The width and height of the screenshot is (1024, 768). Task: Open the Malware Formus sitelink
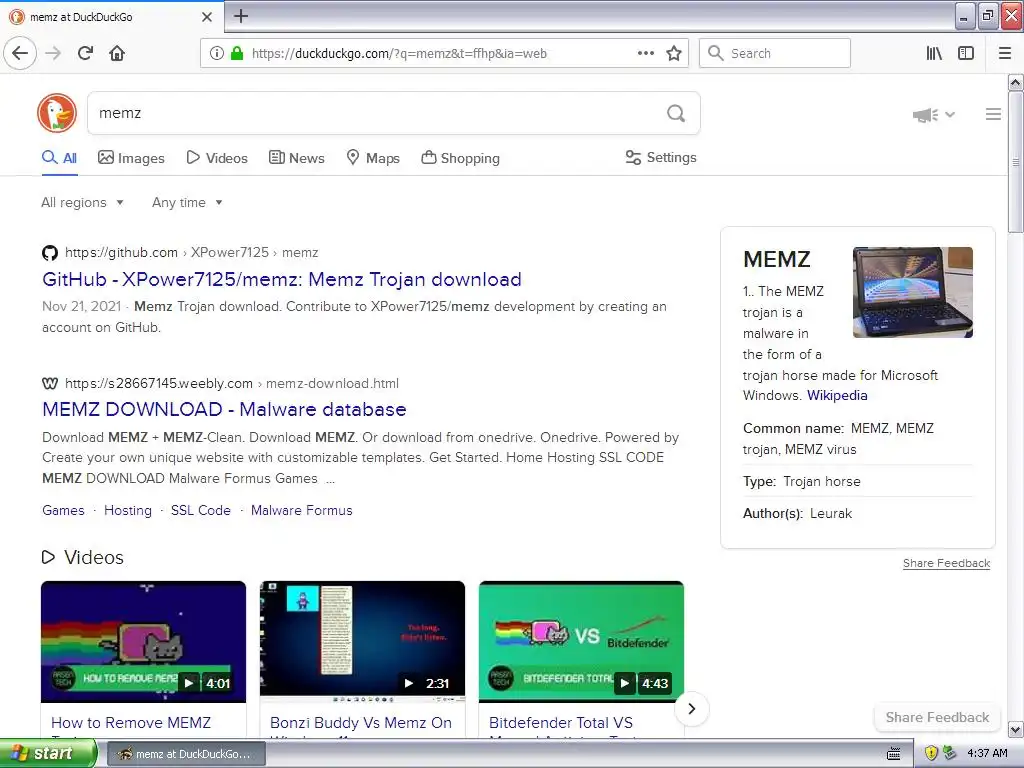(x=302, y=511)
